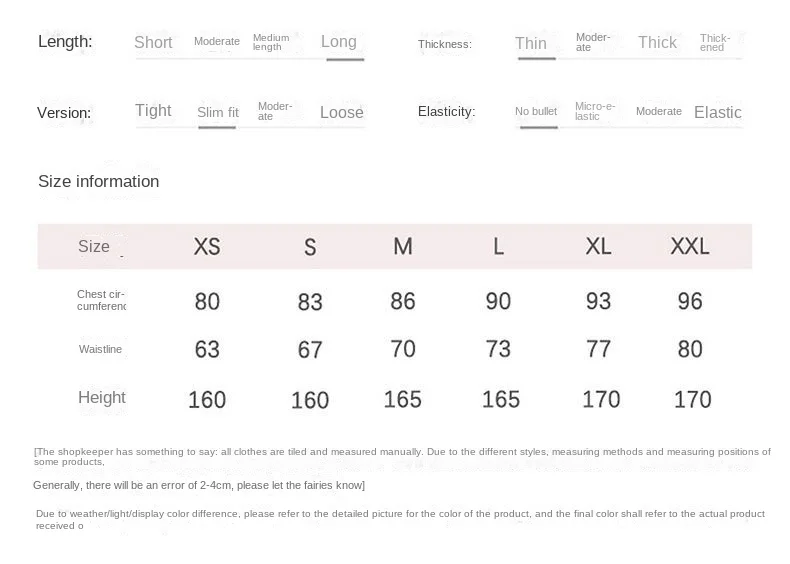Click the waistline value 77 for XL
This screenshot has height=564, width=790.
pos(598,349)
